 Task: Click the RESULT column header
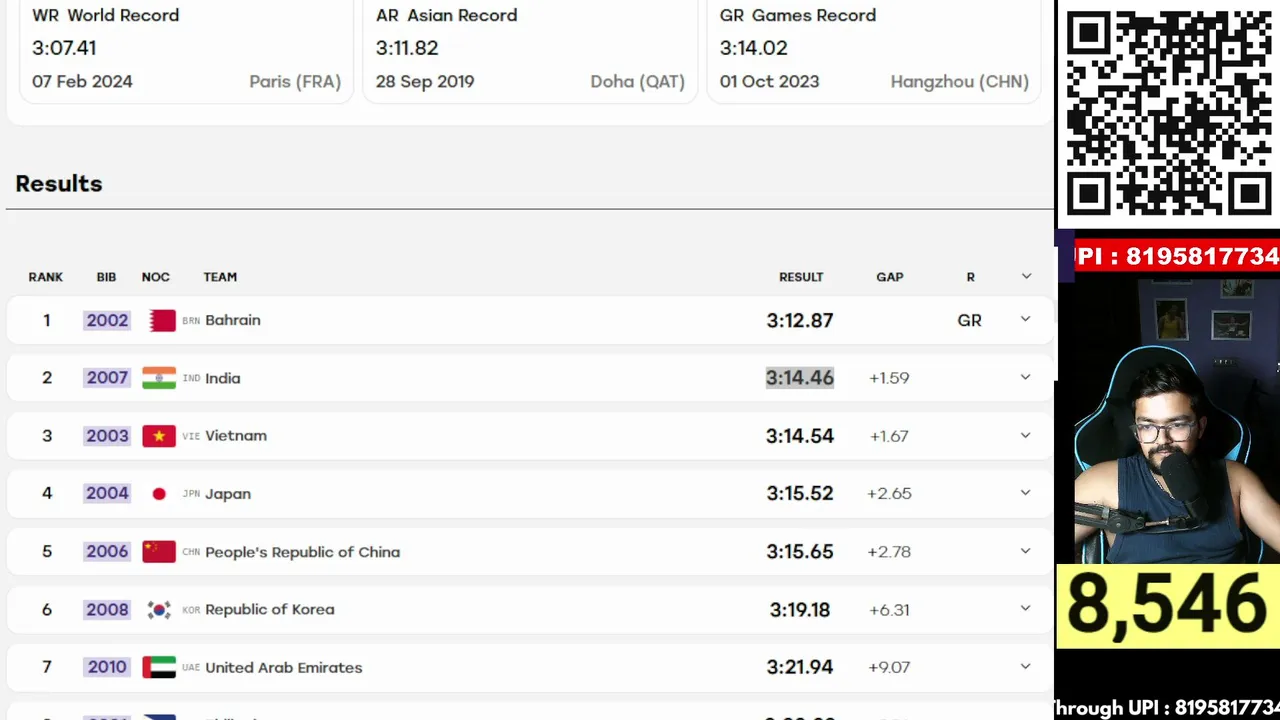[x=801, y=277]
